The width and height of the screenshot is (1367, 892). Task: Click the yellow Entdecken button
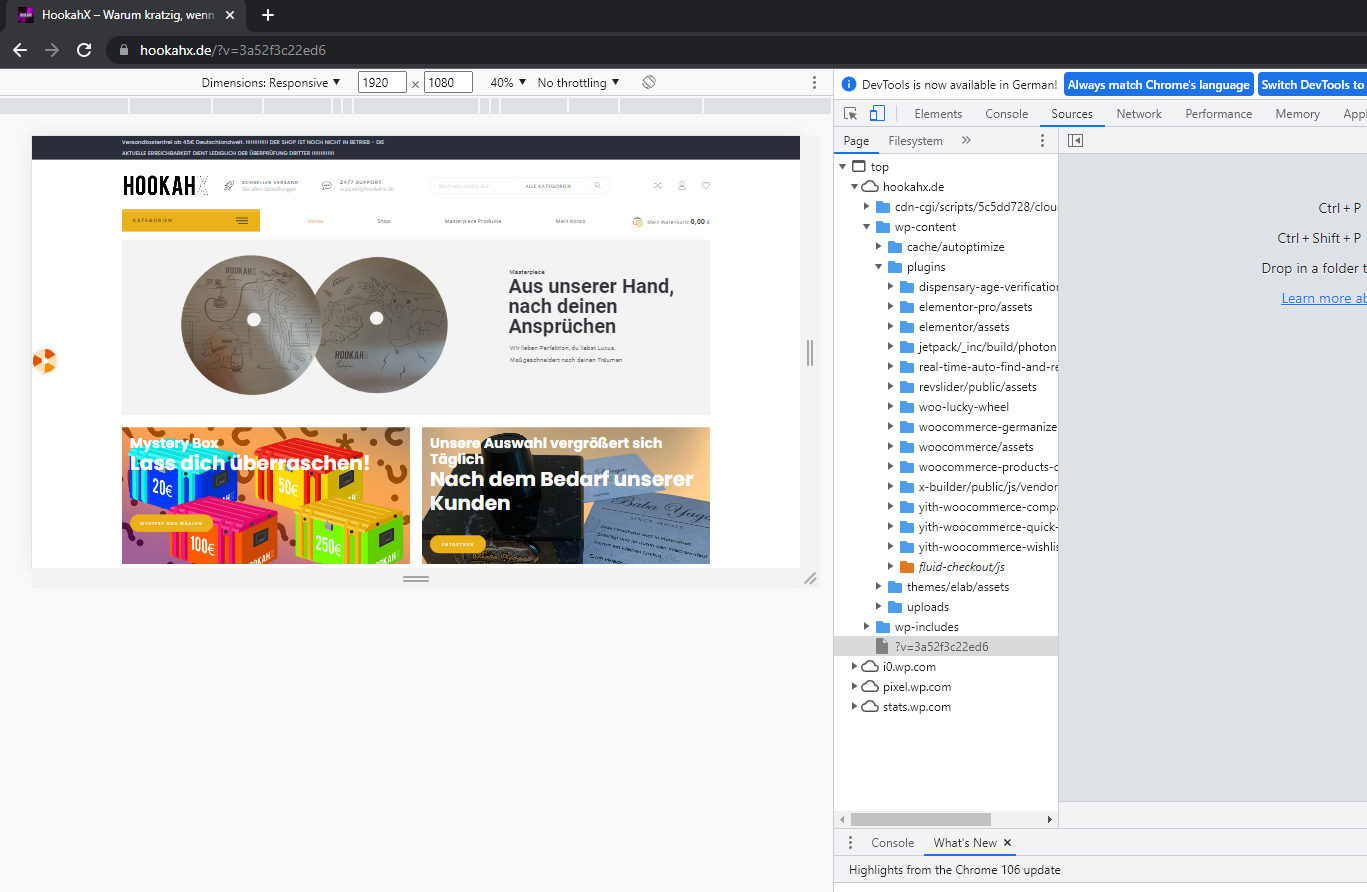pyautogui.click(x=457, y=544)
